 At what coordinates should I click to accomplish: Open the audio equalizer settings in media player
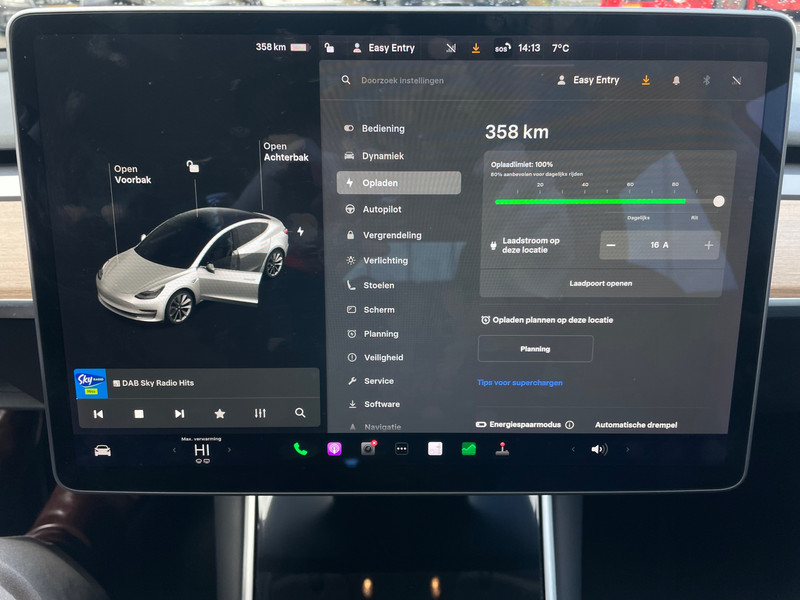(x=260, y=413)
